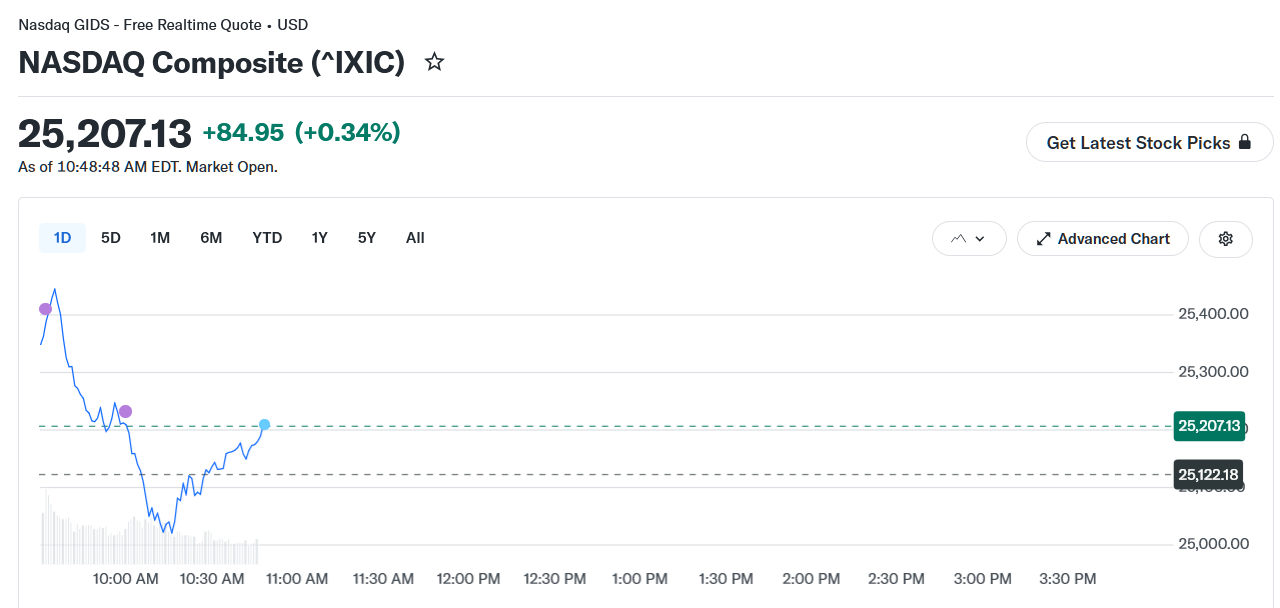The height and width of the screenshot is (608, 1280).
Task: Select the 1D time range
Action: click(62, 238)
